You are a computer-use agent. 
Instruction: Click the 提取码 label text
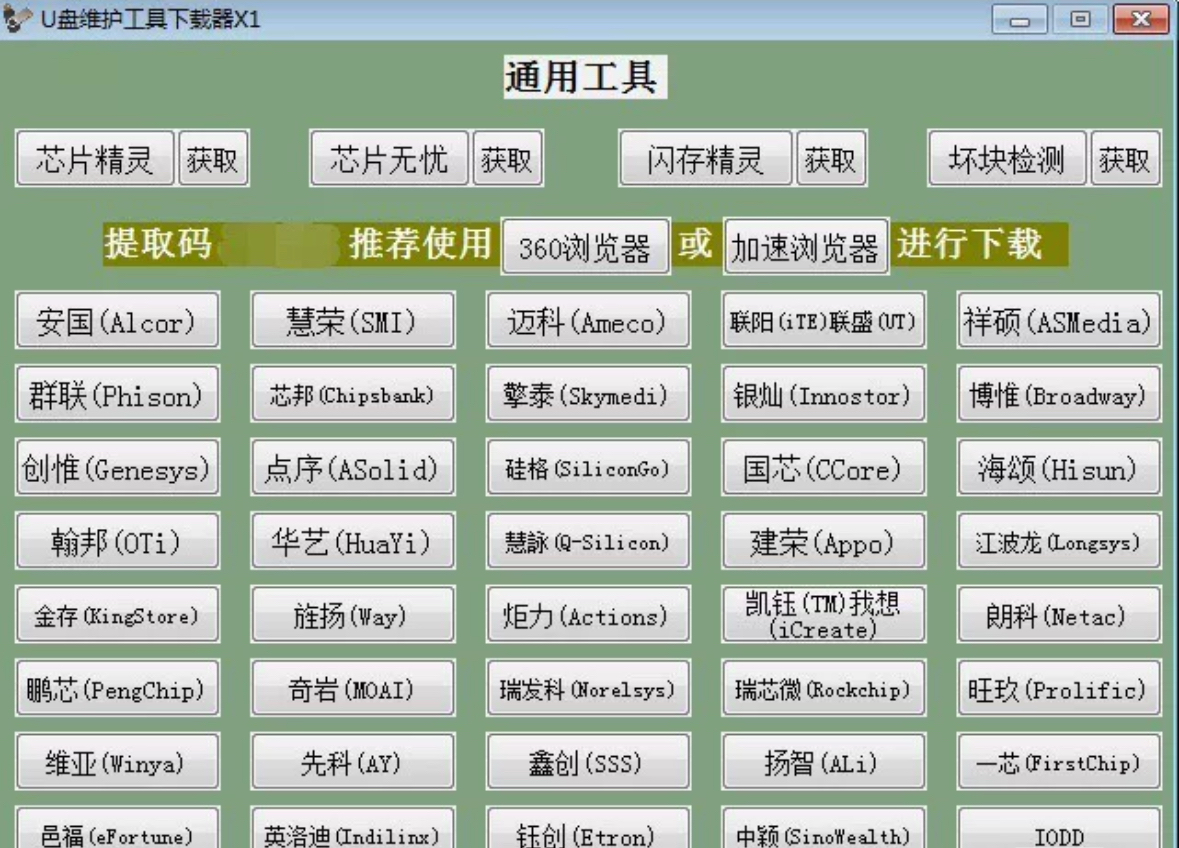[159, 244]
